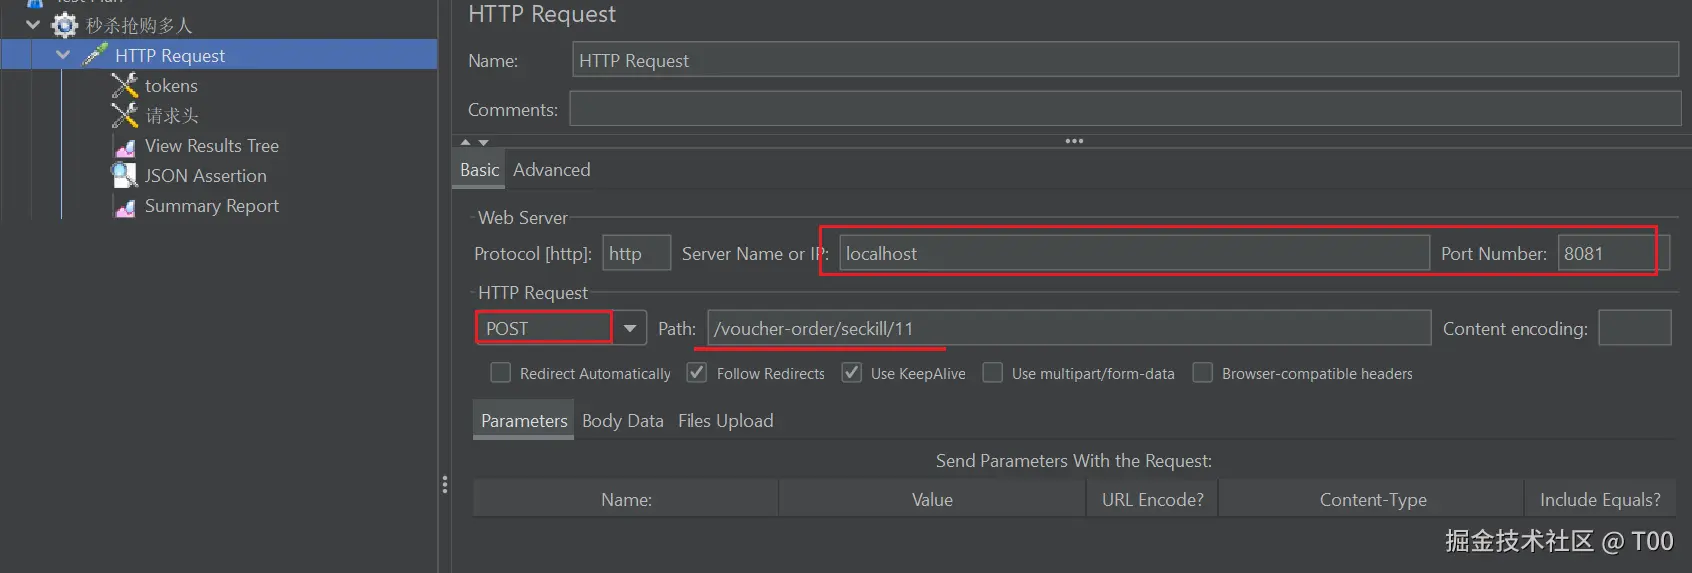Viewport: 1692px width, 573px height.
Task: Click the Summary Report listener icon
Action: tap(125, 207)
